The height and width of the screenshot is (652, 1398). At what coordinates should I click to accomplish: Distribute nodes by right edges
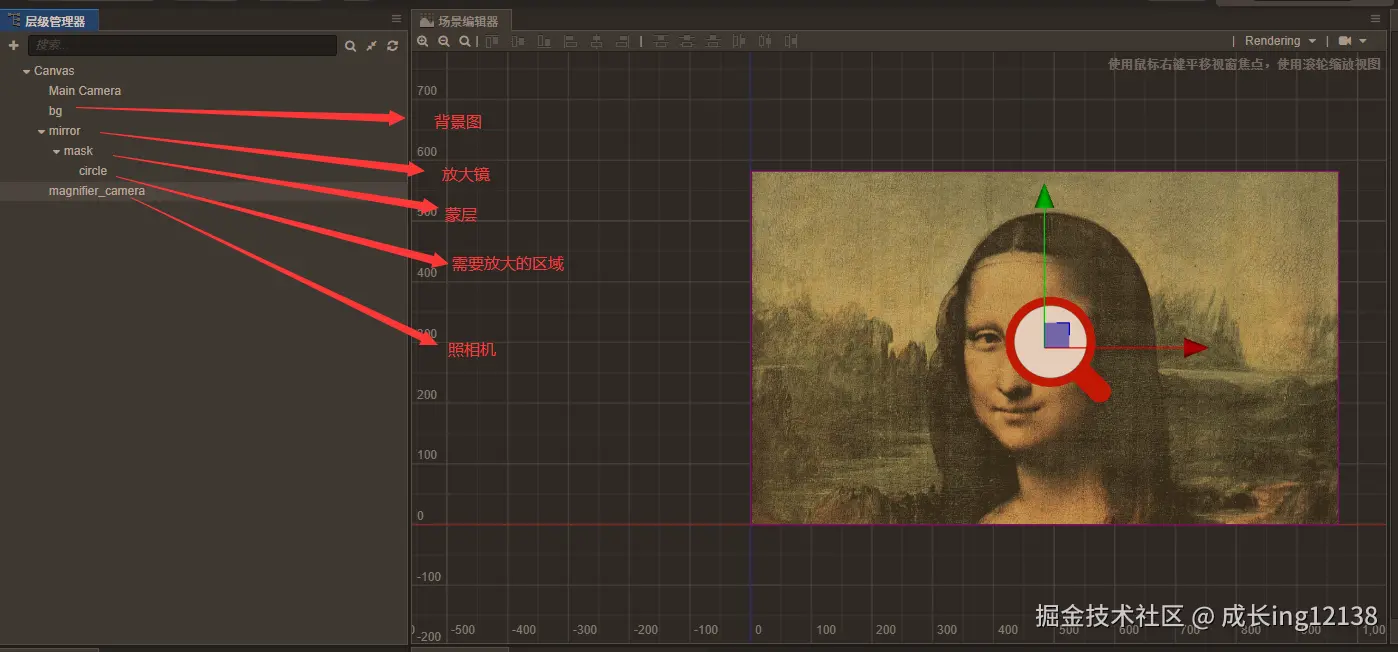point(791,41)
